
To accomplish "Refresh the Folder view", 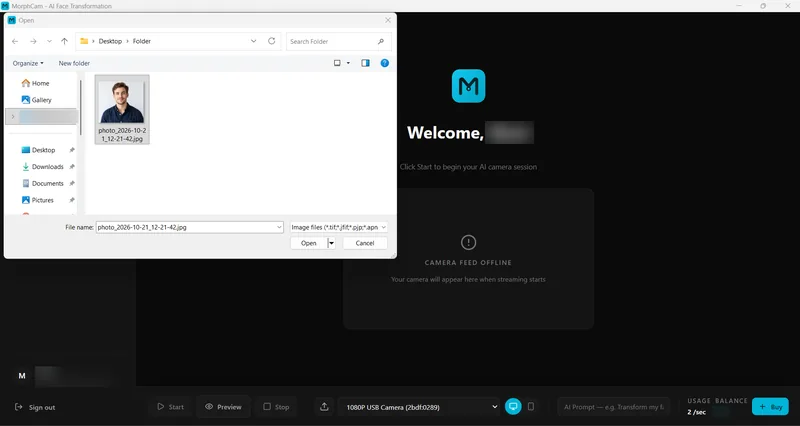I will (x=271, y=41).
